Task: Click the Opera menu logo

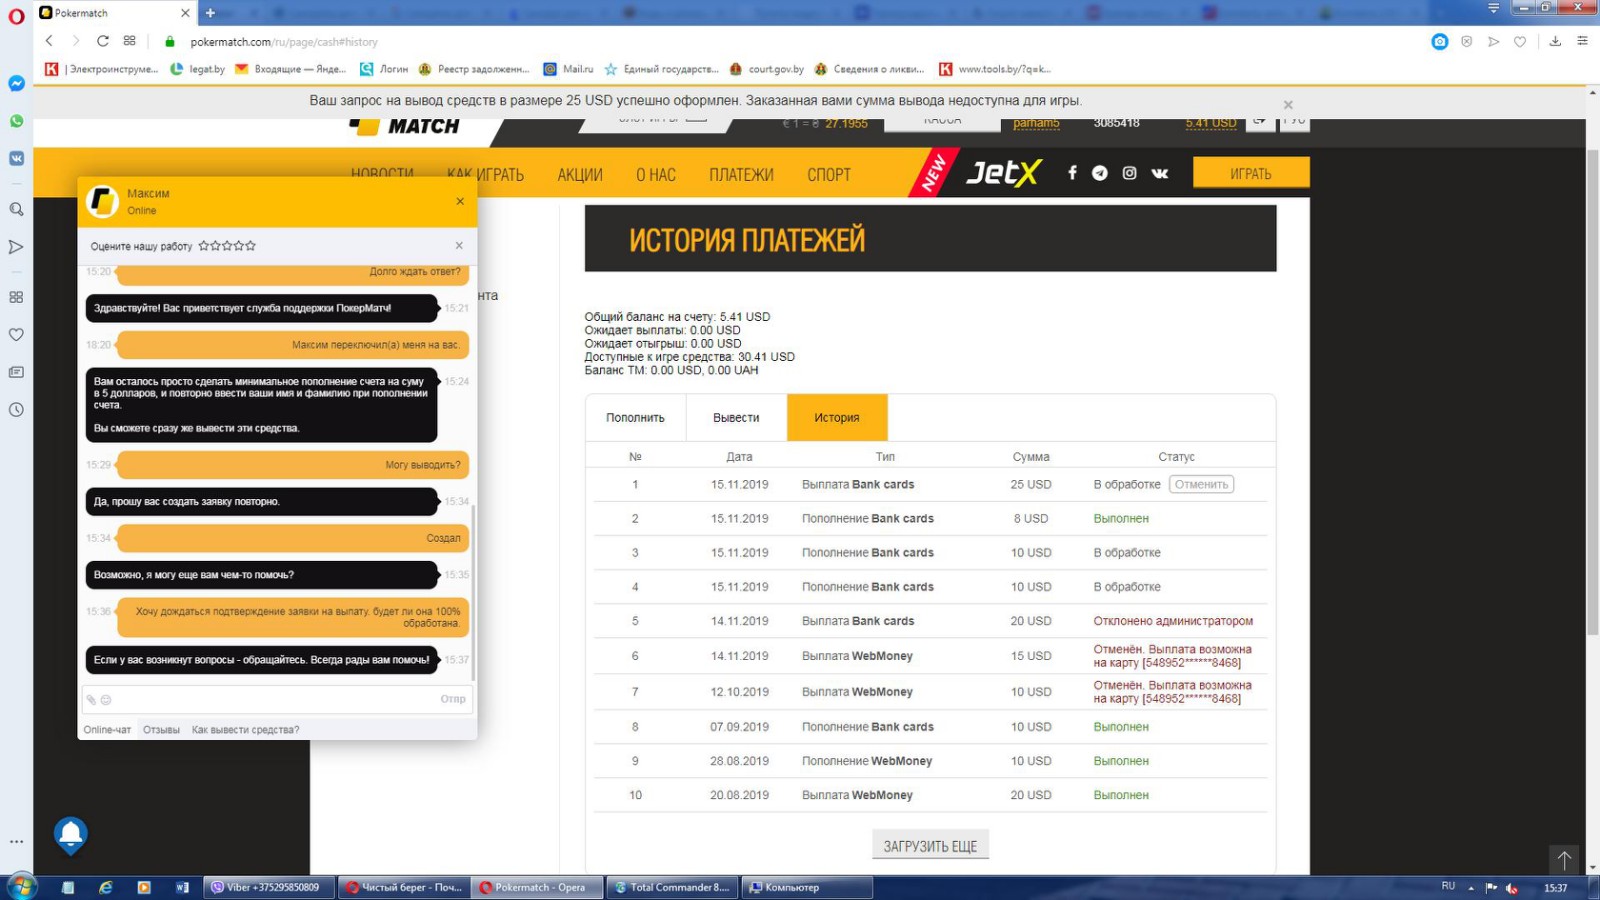Action: click(x=16, y=16)
